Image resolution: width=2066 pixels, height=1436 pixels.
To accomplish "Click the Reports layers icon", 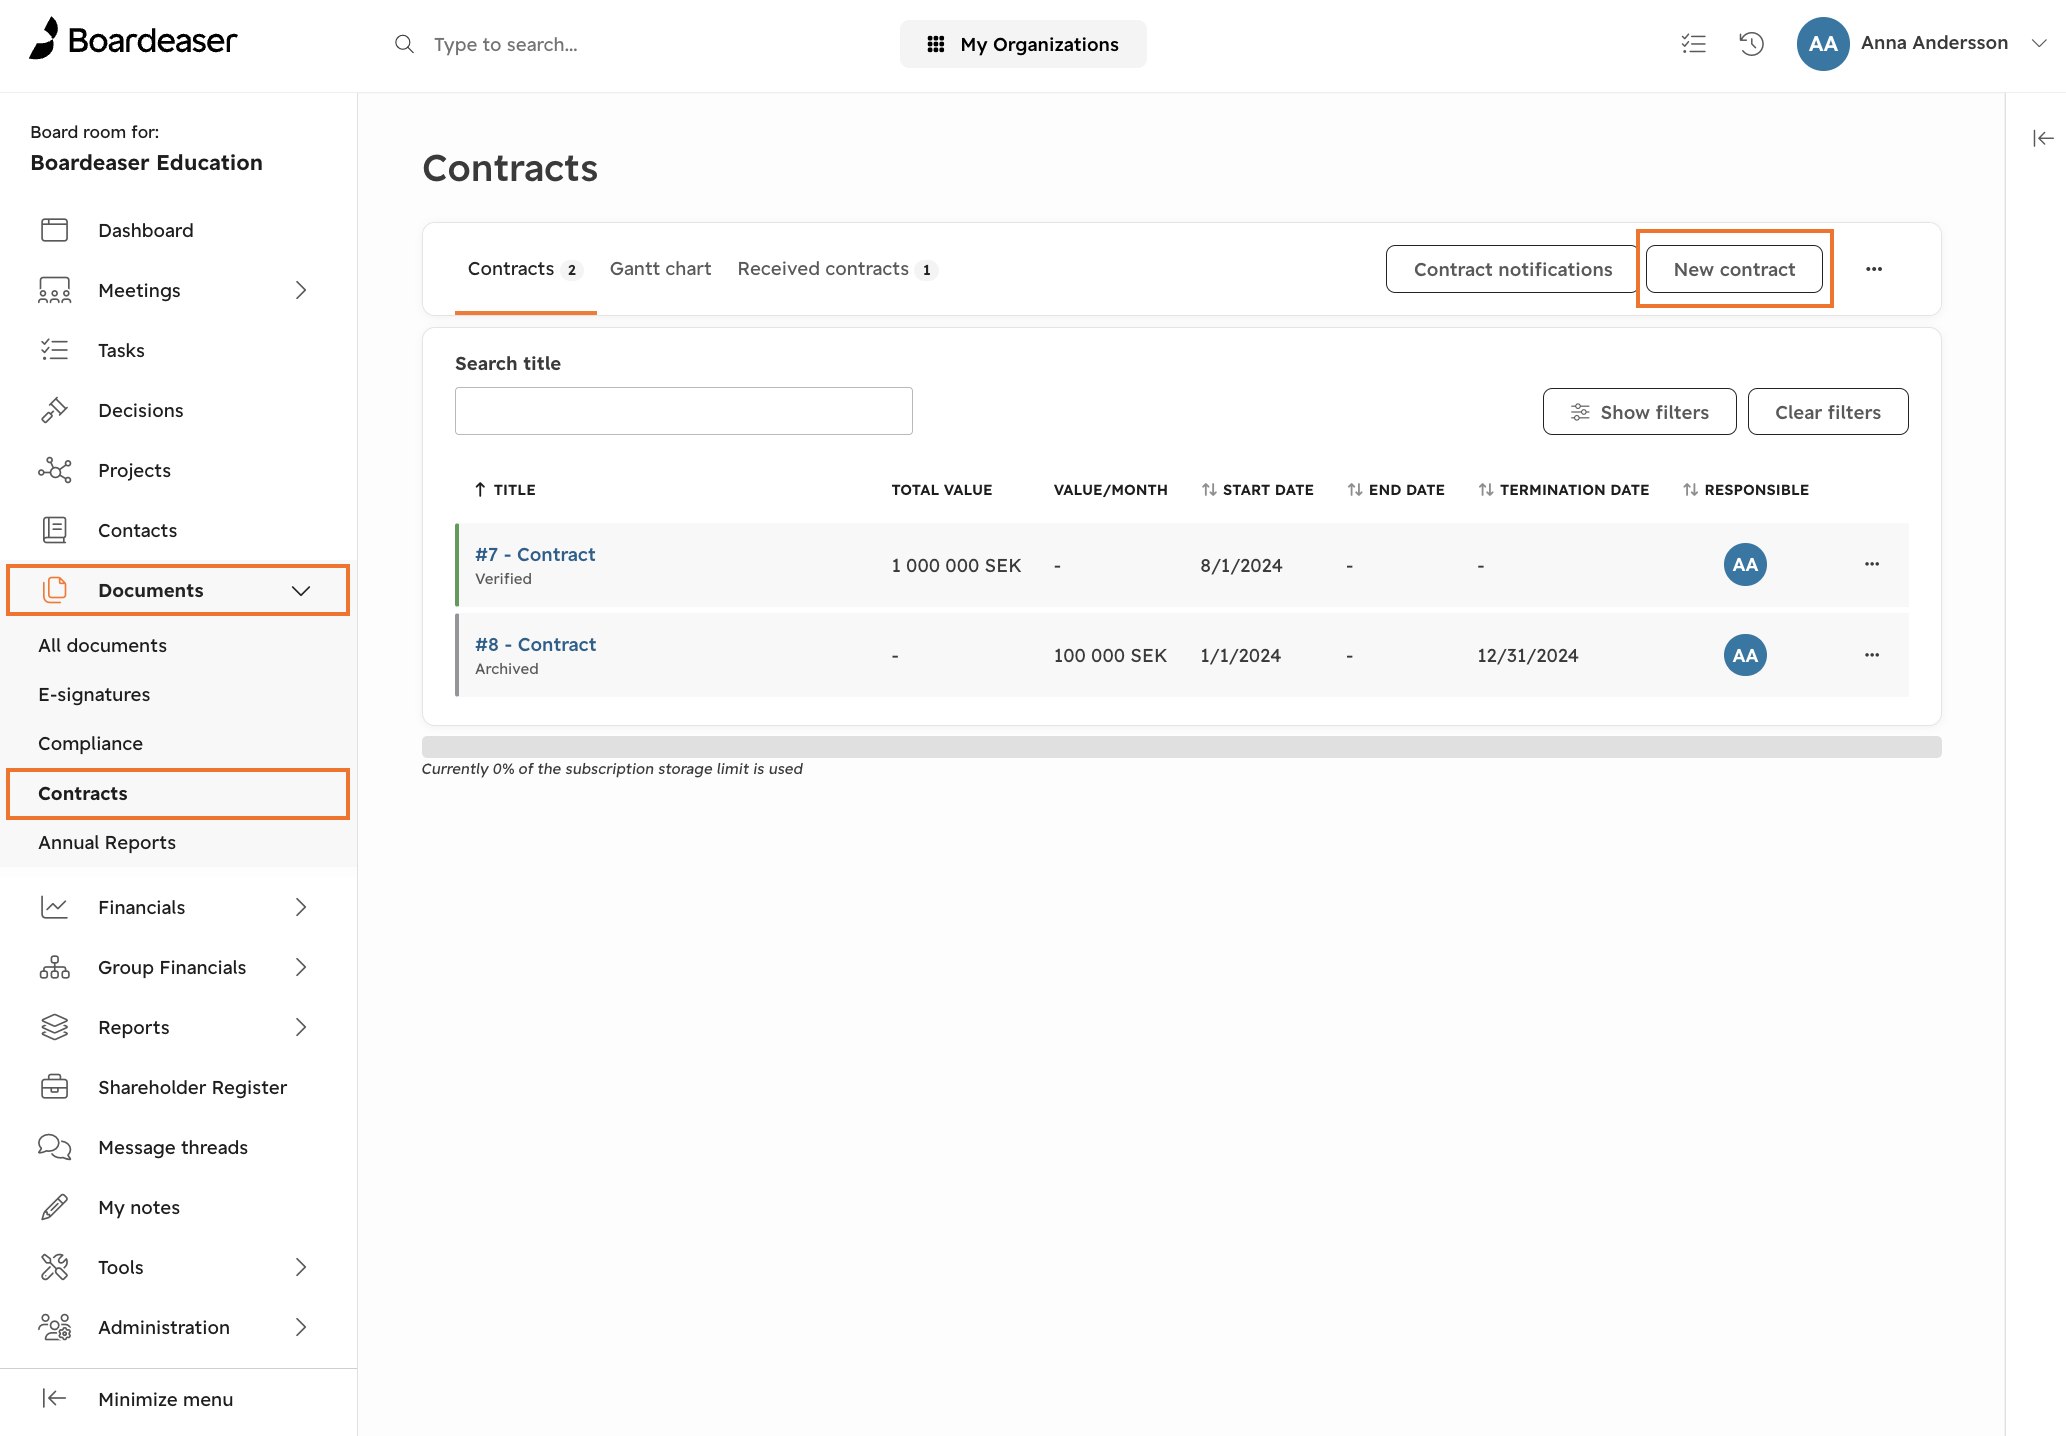I will tap(54, 1027).
